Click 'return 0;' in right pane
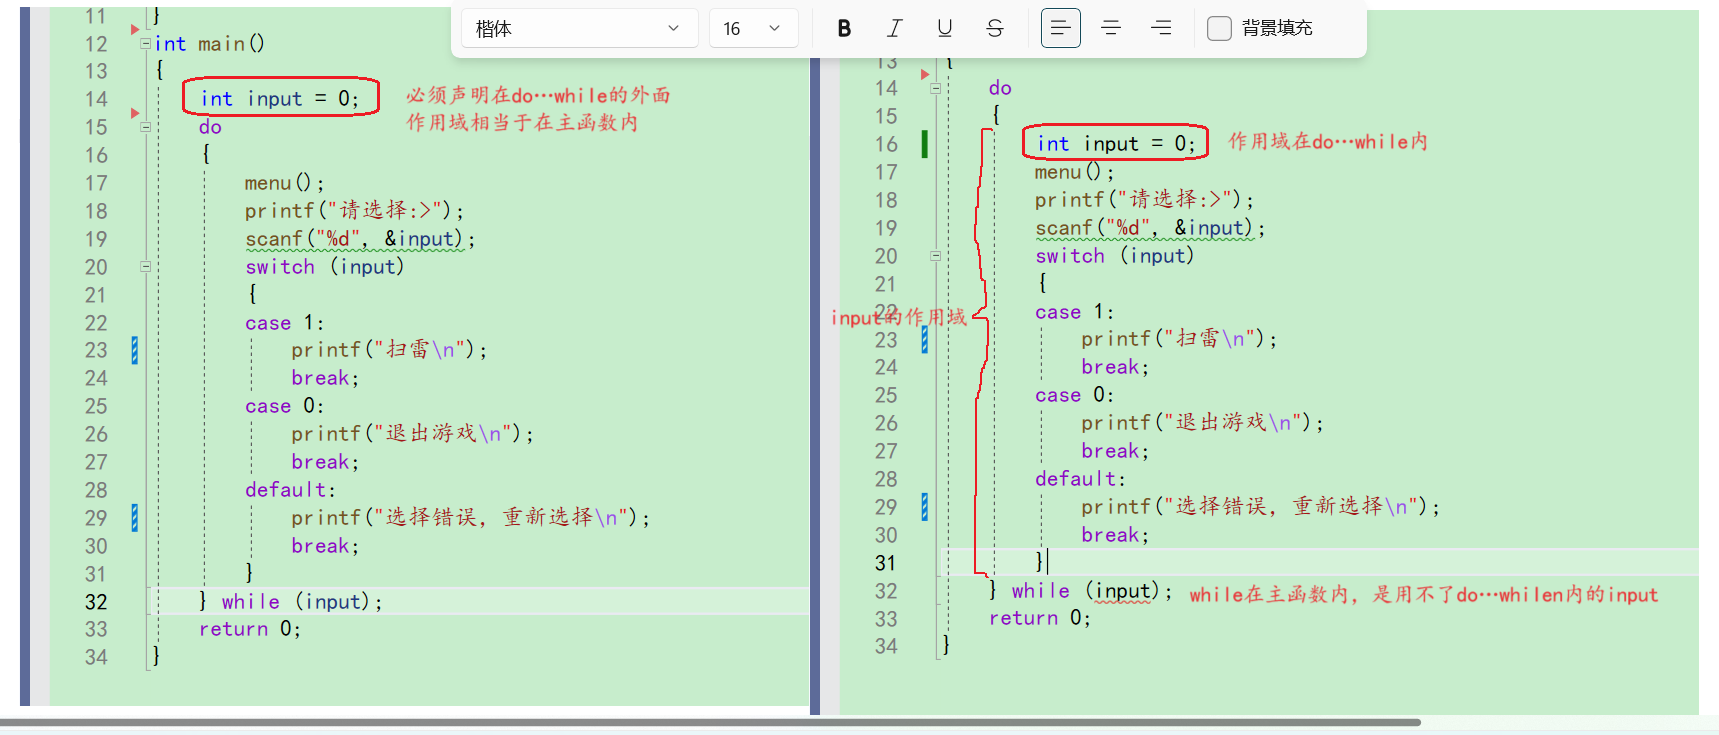The width and height of the screenshot is (1719, 735). pos(1039,618)
